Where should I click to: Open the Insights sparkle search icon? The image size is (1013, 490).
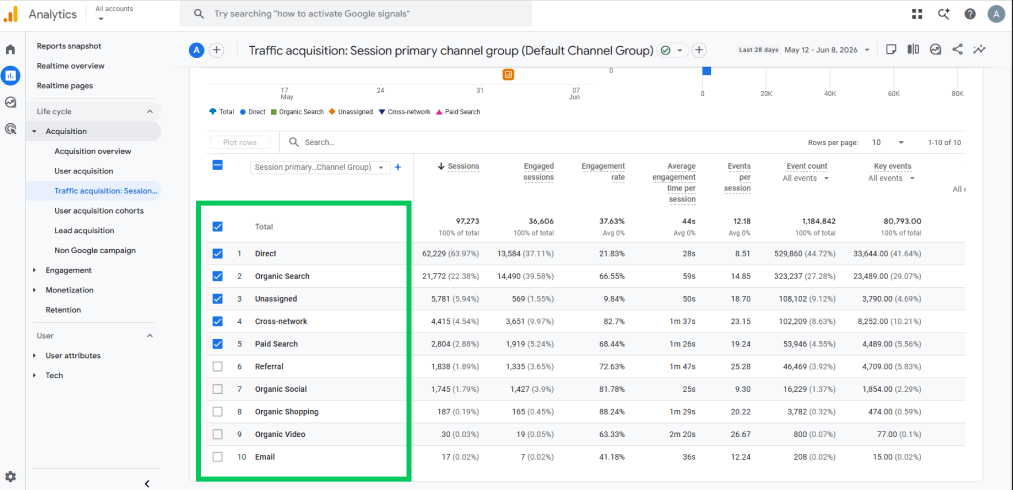point(943,14)
